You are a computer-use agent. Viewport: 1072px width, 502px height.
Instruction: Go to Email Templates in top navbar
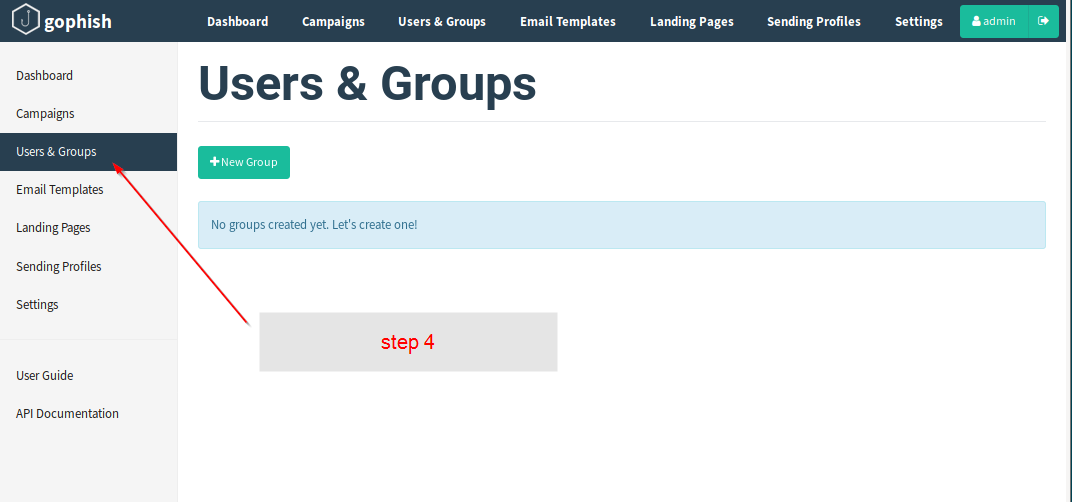click(x=567, y=21)
